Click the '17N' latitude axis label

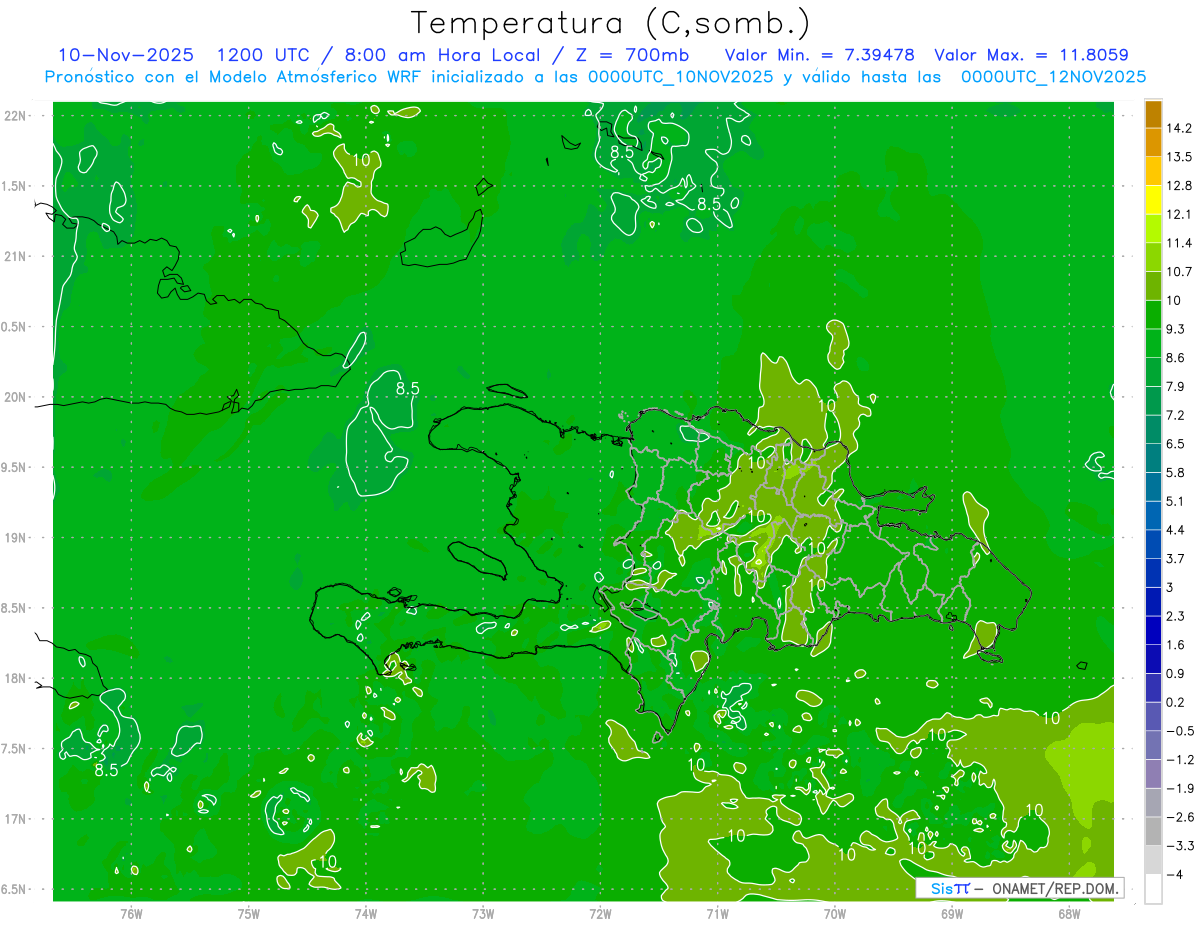[16, 820]
